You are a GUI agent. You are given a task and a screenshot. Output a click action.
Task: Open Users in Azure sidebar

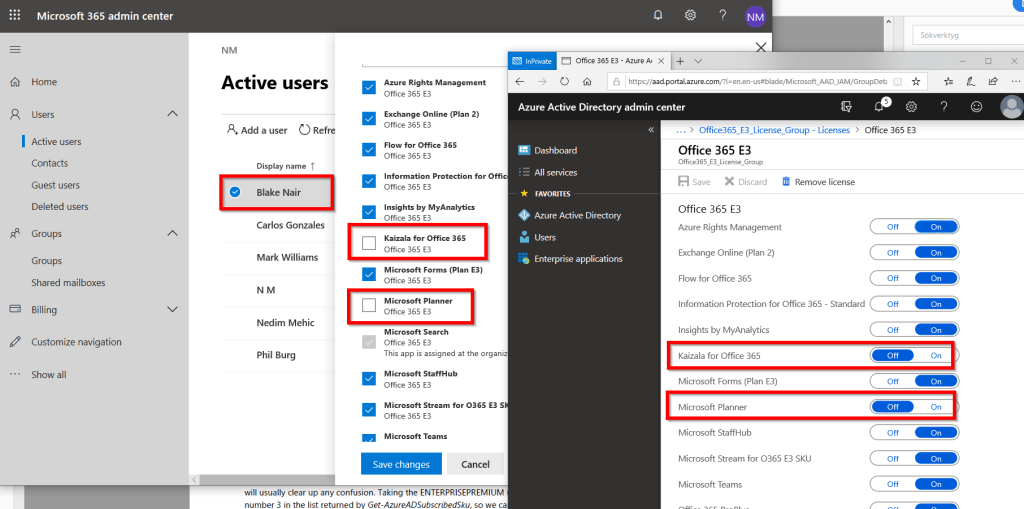[x=545, y=237]
